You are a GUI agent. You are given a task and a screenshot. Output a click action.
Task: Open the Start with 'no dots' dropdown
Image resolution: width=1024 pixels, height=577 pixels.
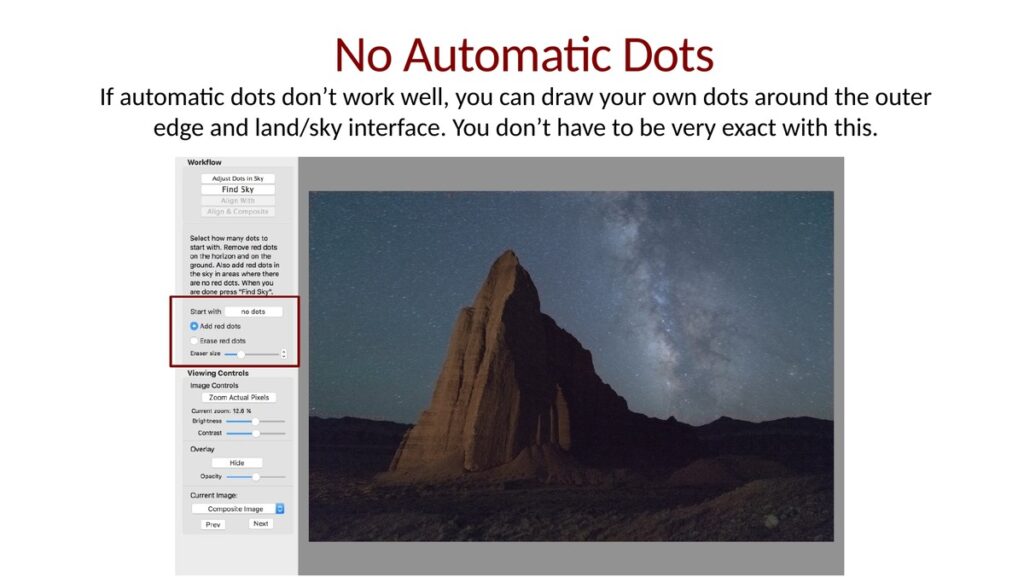click(253, 311)
